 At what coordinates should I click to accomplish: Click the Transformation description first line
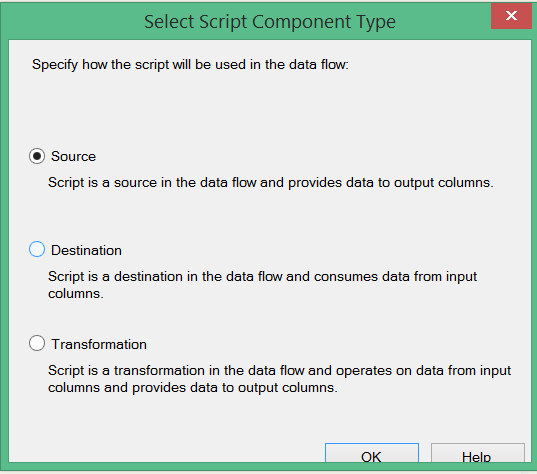(x=279, y=371)
